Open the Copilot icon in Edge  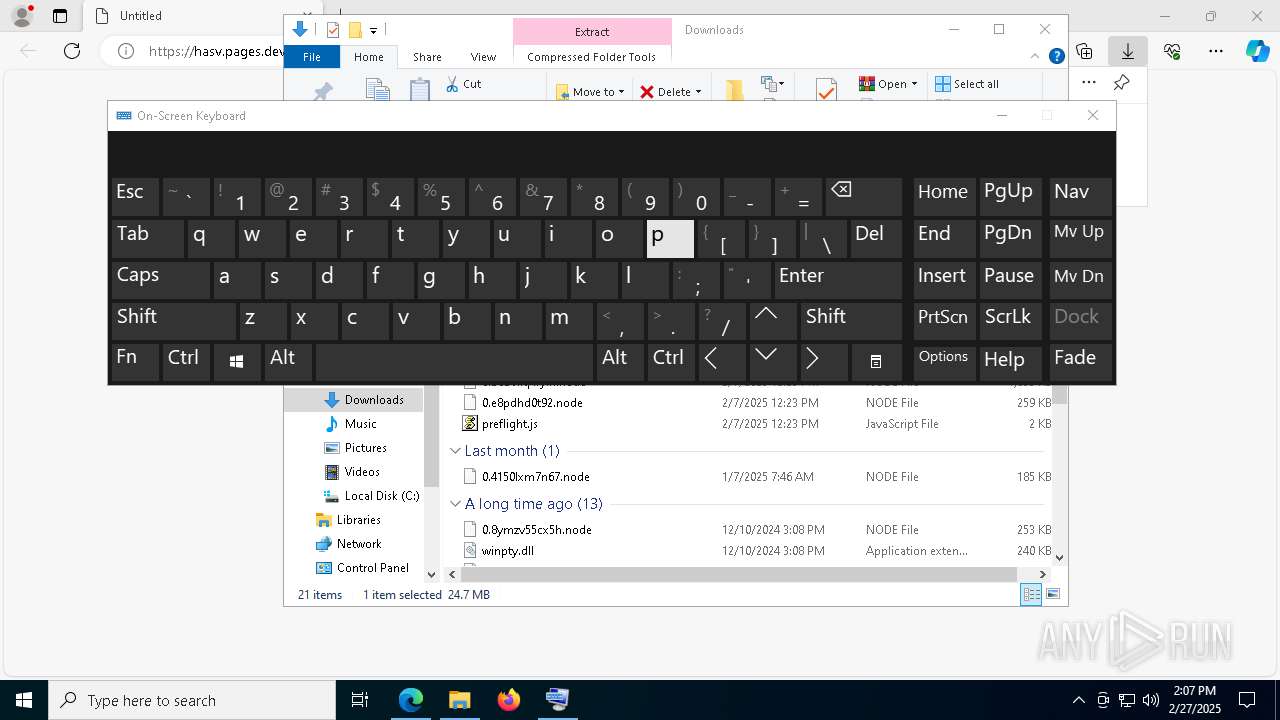tap(1258, 51)
